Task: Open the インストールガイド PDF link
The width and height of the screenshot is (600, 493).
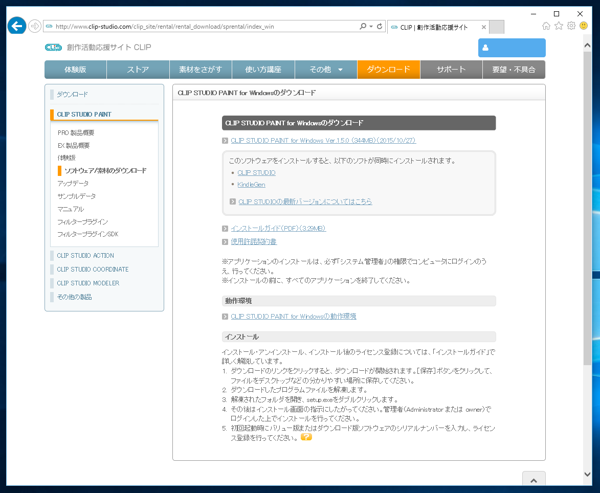Action: (278, 229)
